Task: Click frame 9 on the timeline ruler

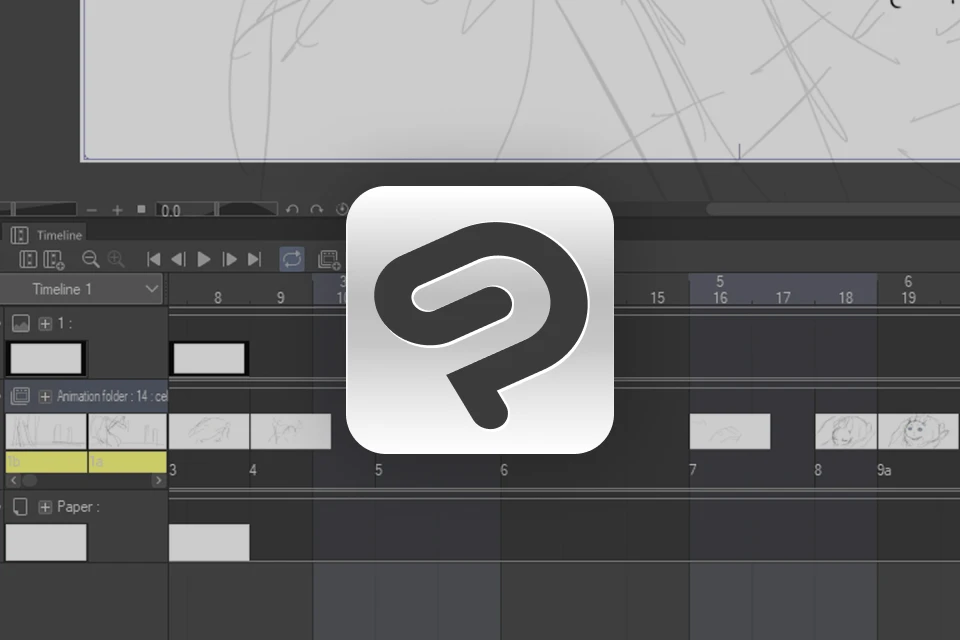Action: coord(280,298)
